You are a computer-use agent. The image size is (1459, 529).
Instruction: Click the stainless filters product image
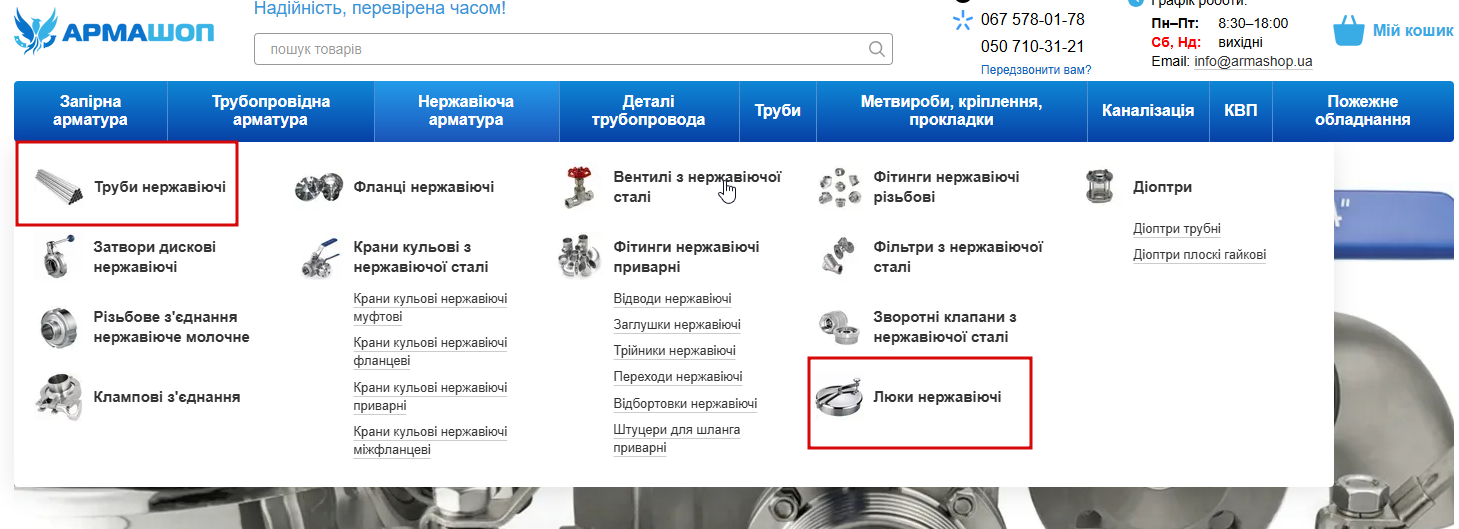tap(838, 257)
